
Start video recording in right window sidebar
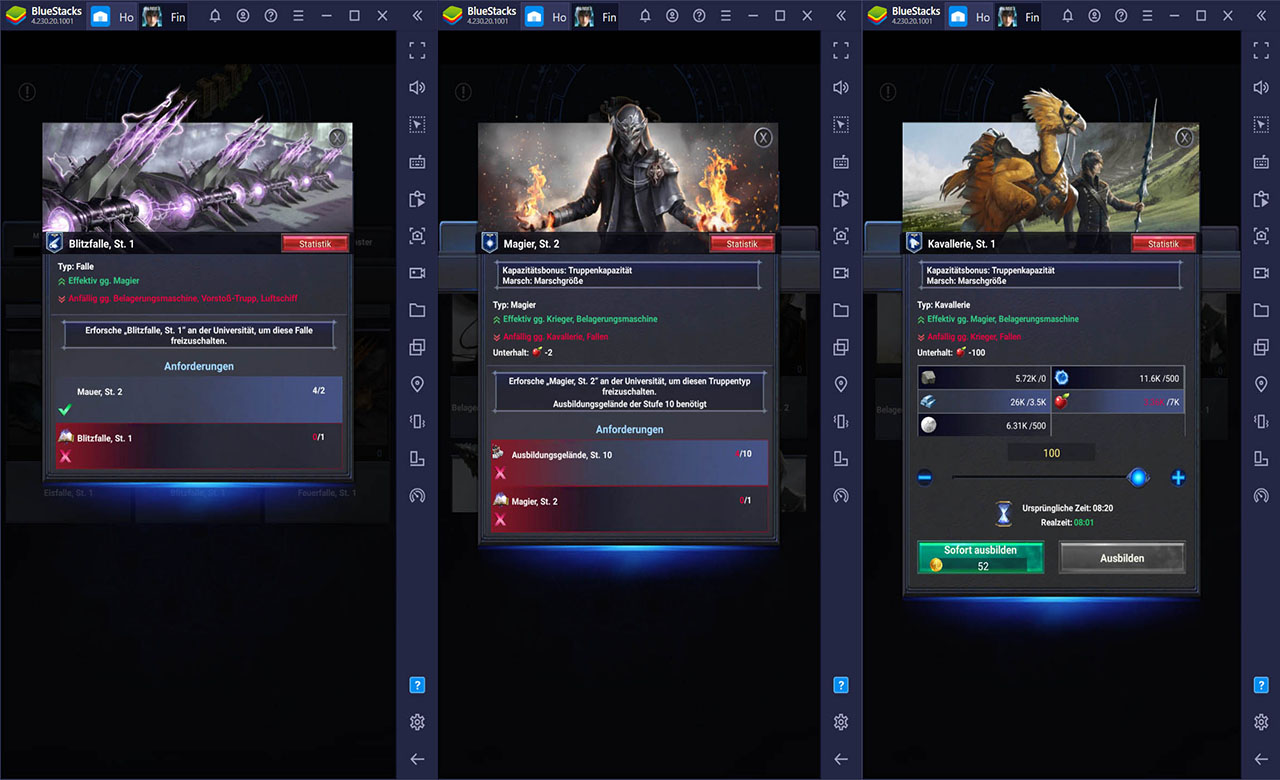[x=1261, y=273]
